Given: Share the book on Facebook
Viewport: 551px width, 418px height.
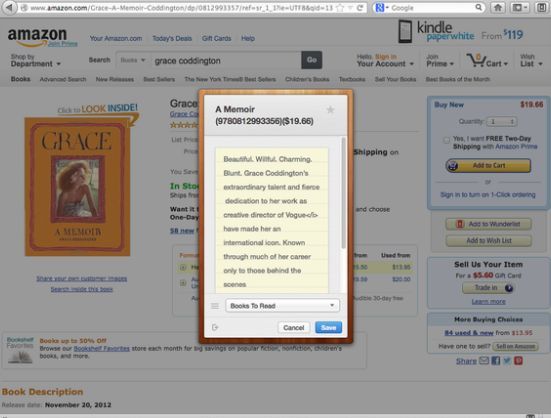Looking at the screenshot, I should pos(495,361).
